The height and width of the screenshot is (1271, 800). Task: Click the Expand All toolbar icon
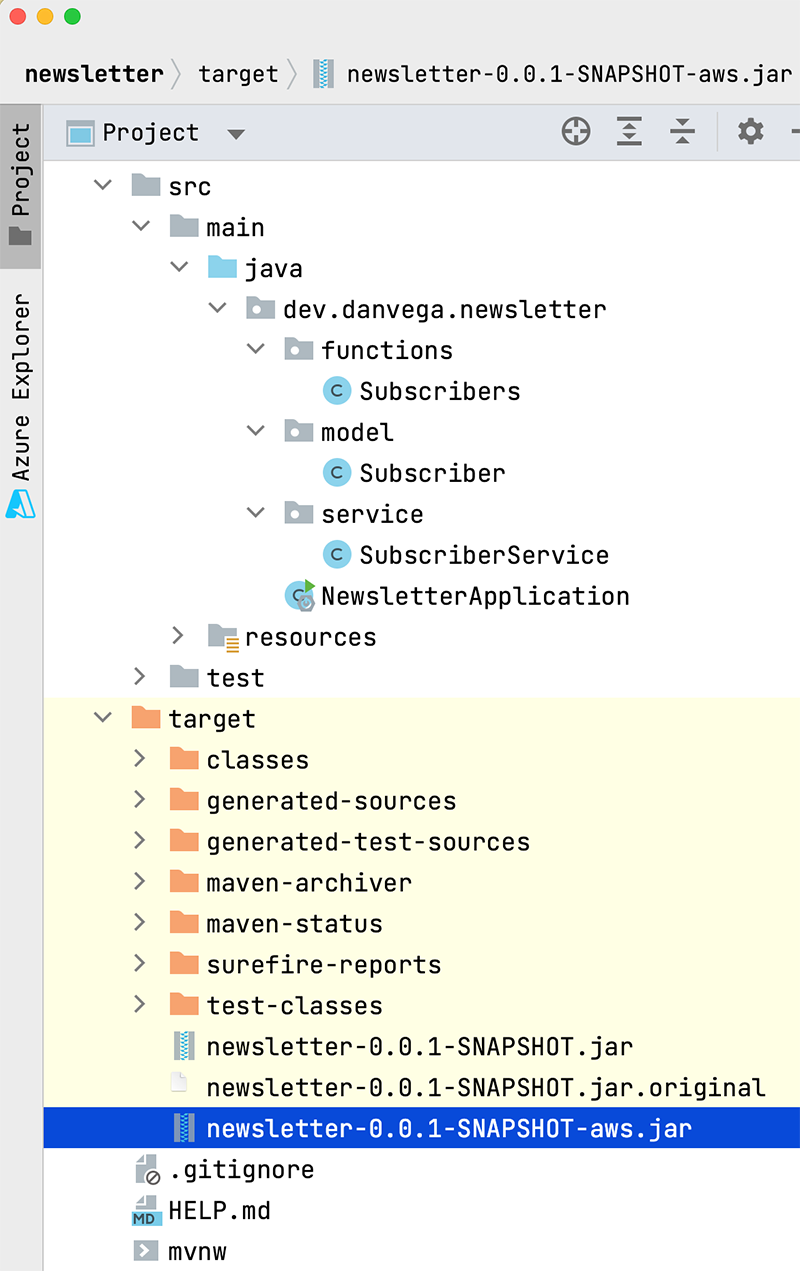pyautogui.click(x=629, y=132)
